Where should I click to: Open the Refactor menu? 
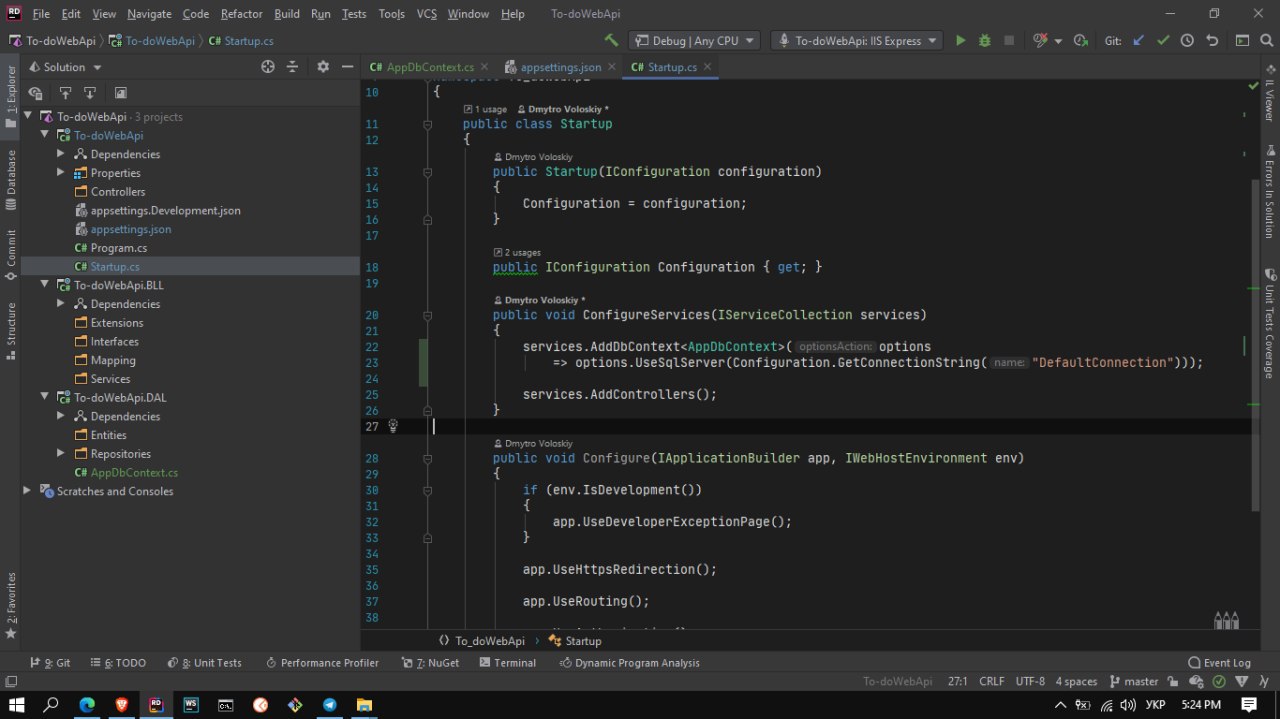[241, 14]
